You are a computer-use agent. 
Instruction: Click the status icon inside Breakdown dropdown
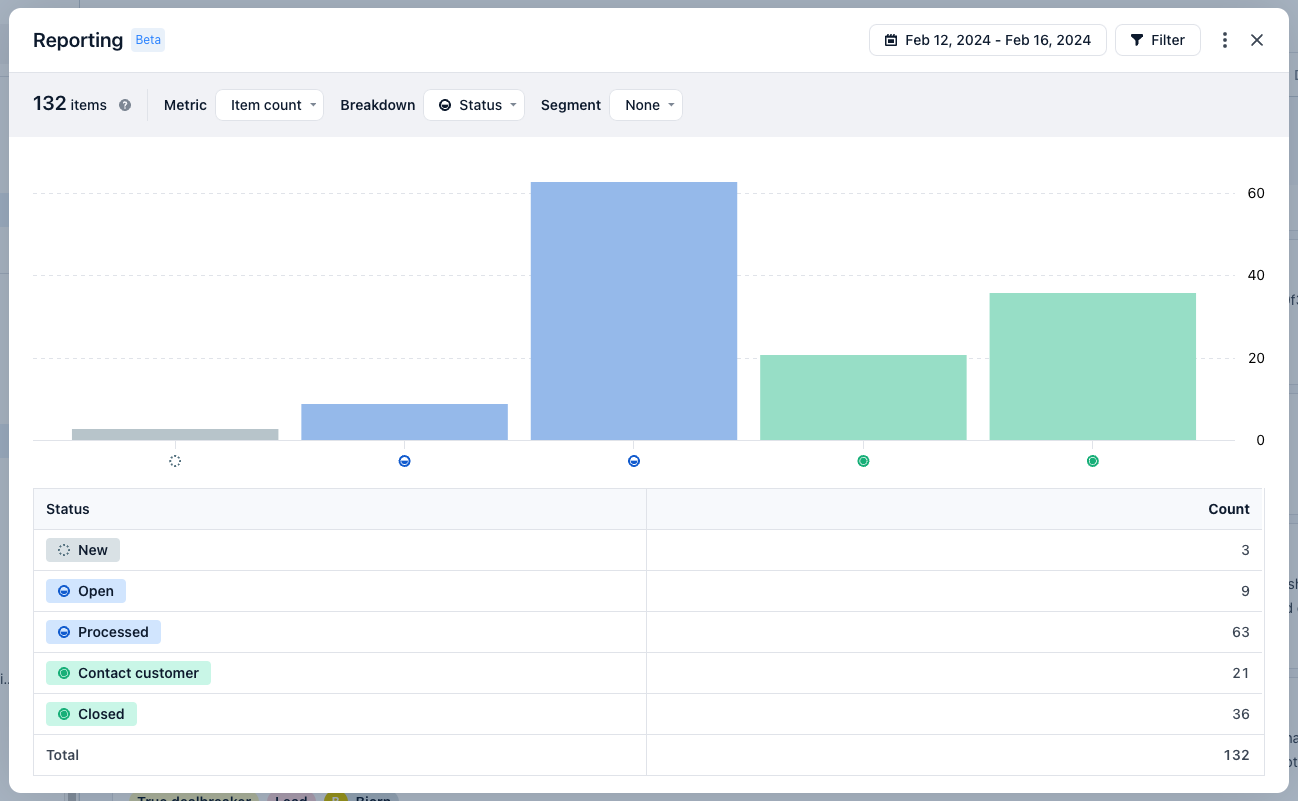tap(445, 105)
